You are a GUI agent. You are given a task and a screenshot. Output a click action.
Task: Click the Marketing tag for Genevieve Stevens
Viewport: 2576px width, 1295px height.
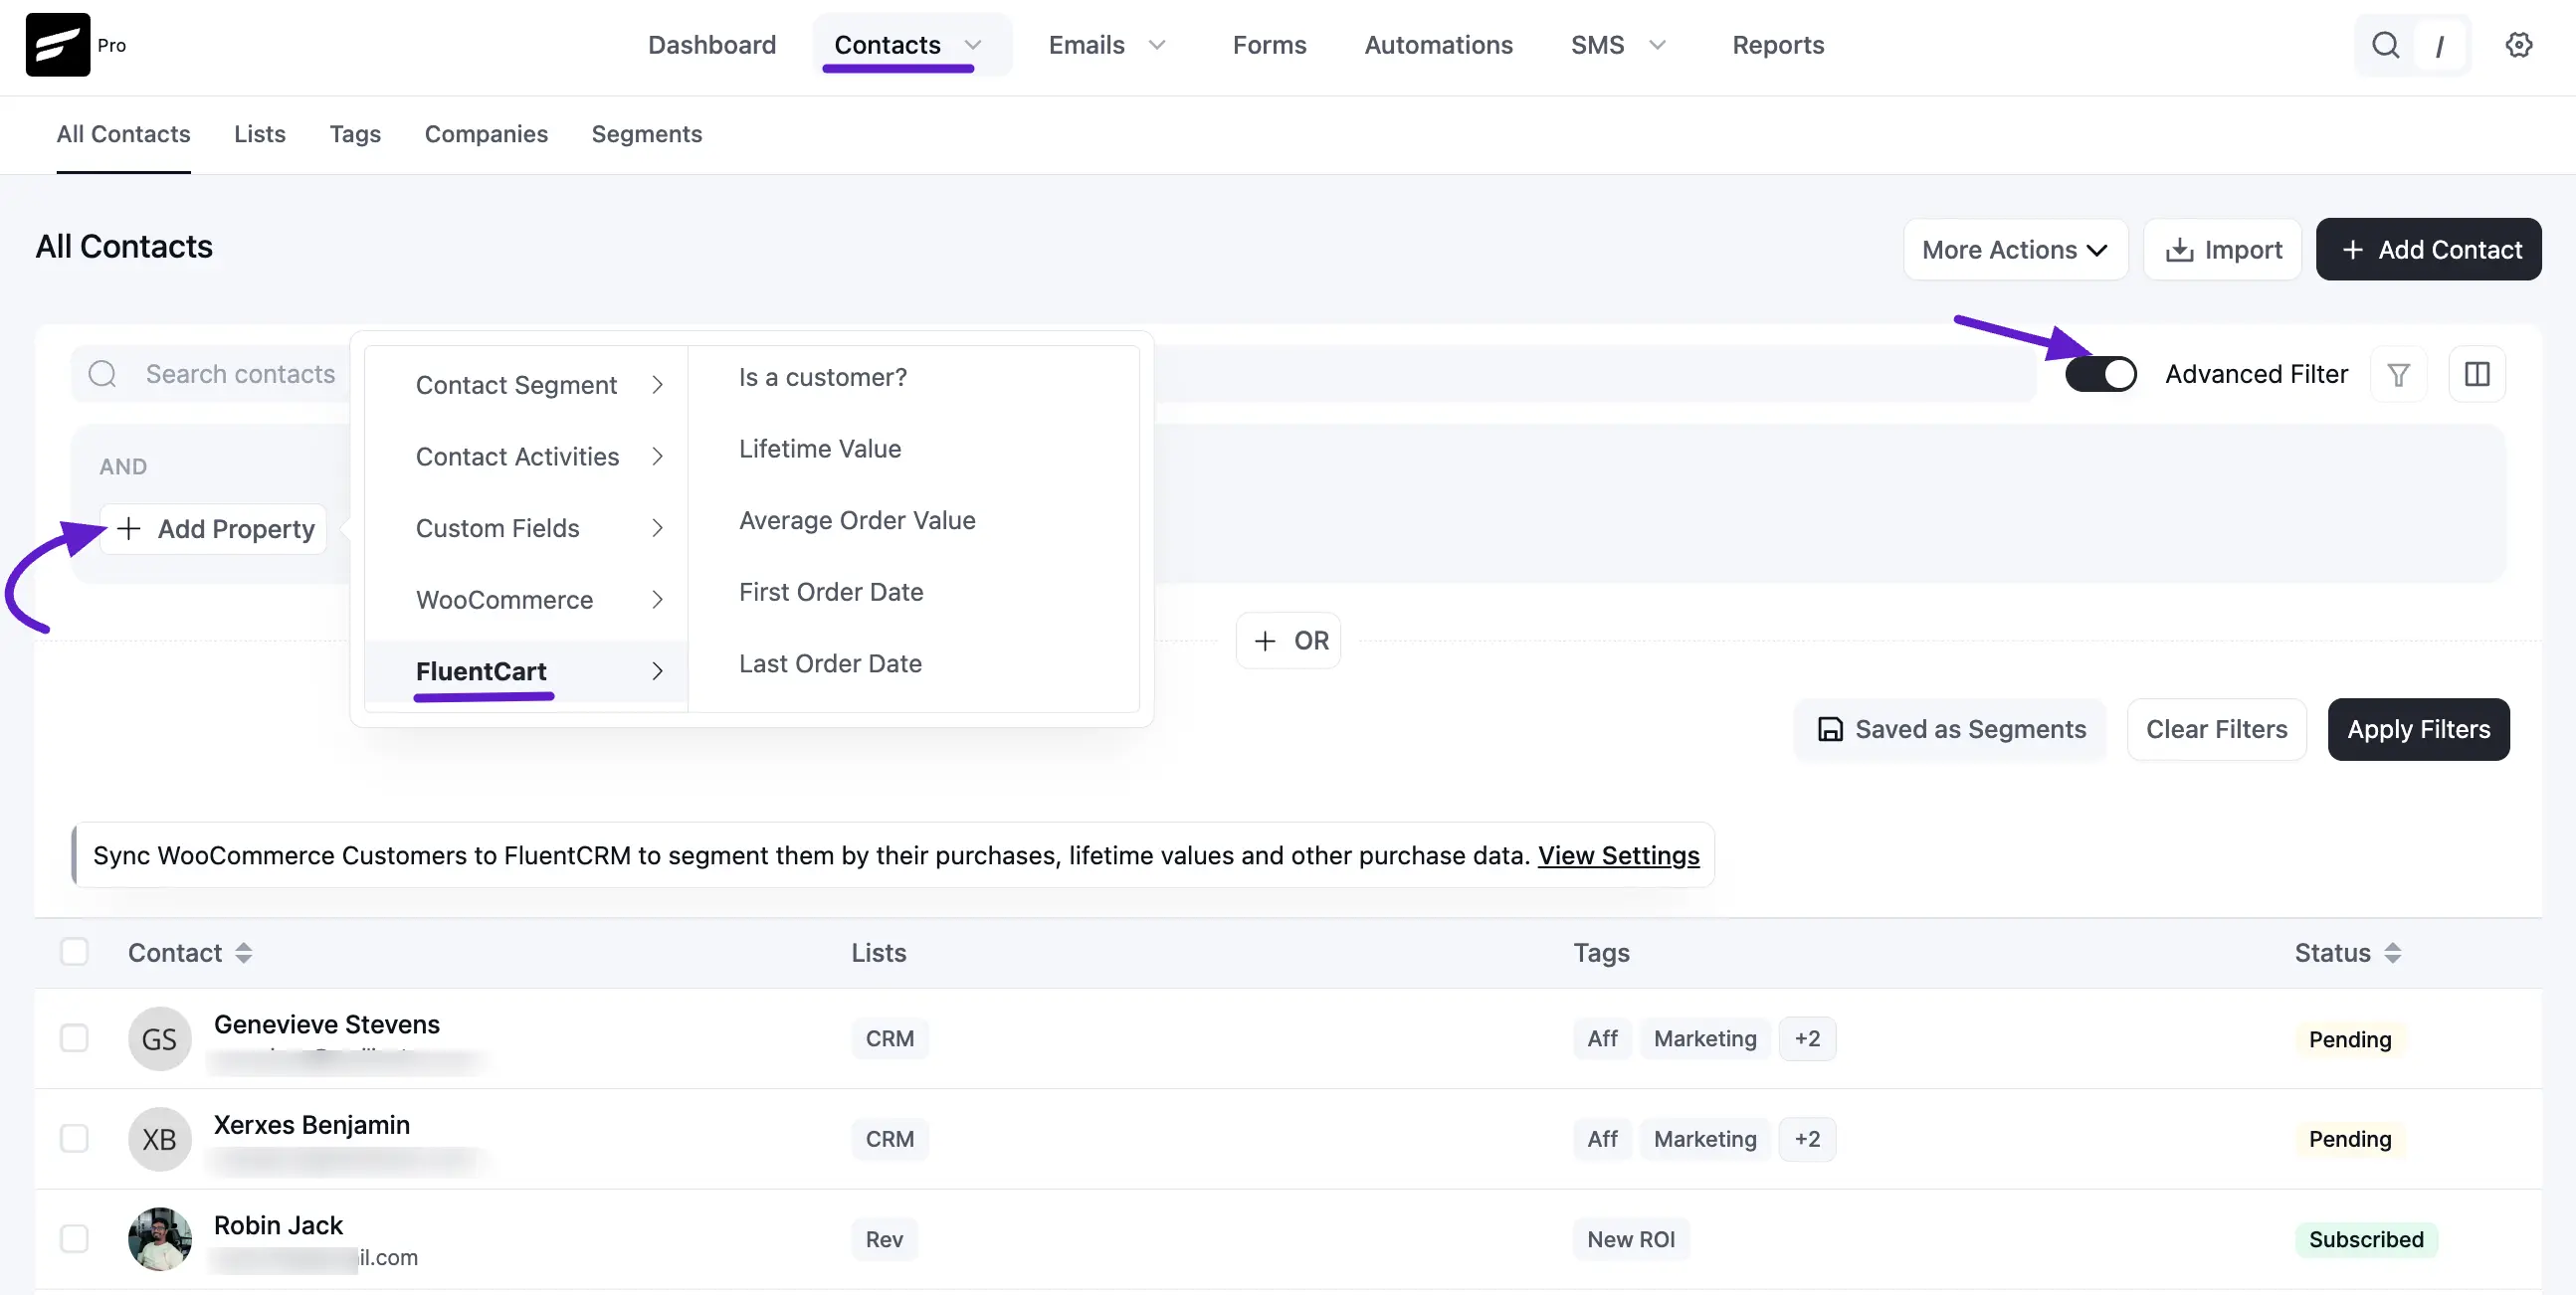point(1705,1038)
